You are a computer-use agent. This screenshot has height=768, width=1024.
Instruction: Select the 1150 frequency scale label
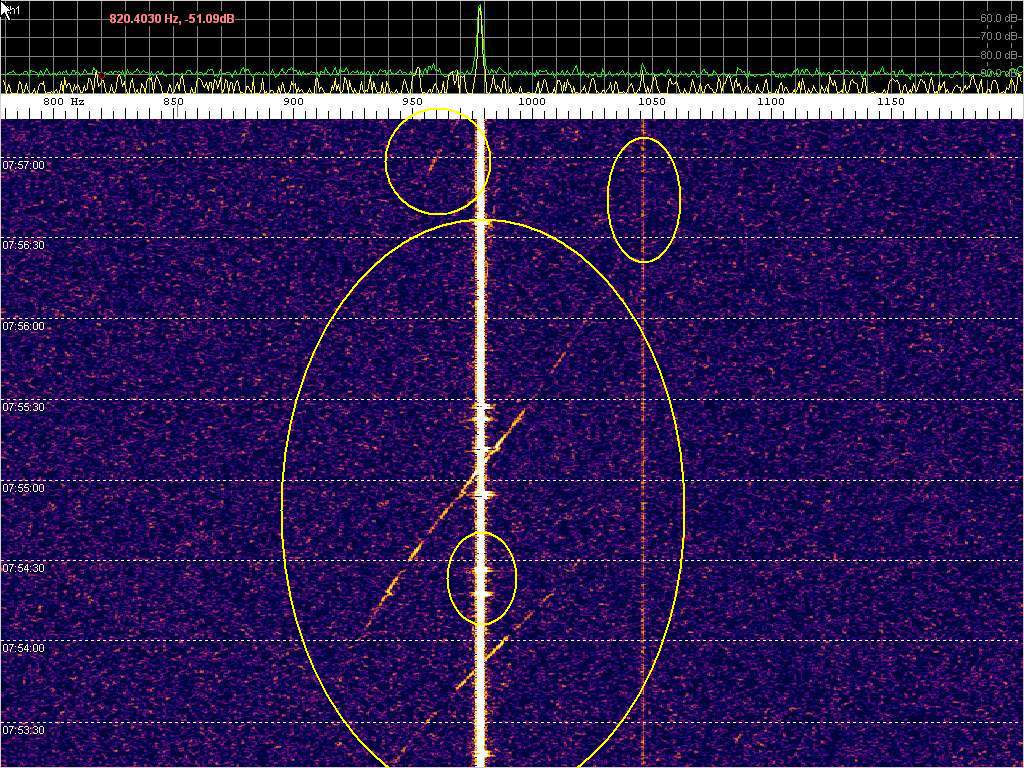coord(890,102)
